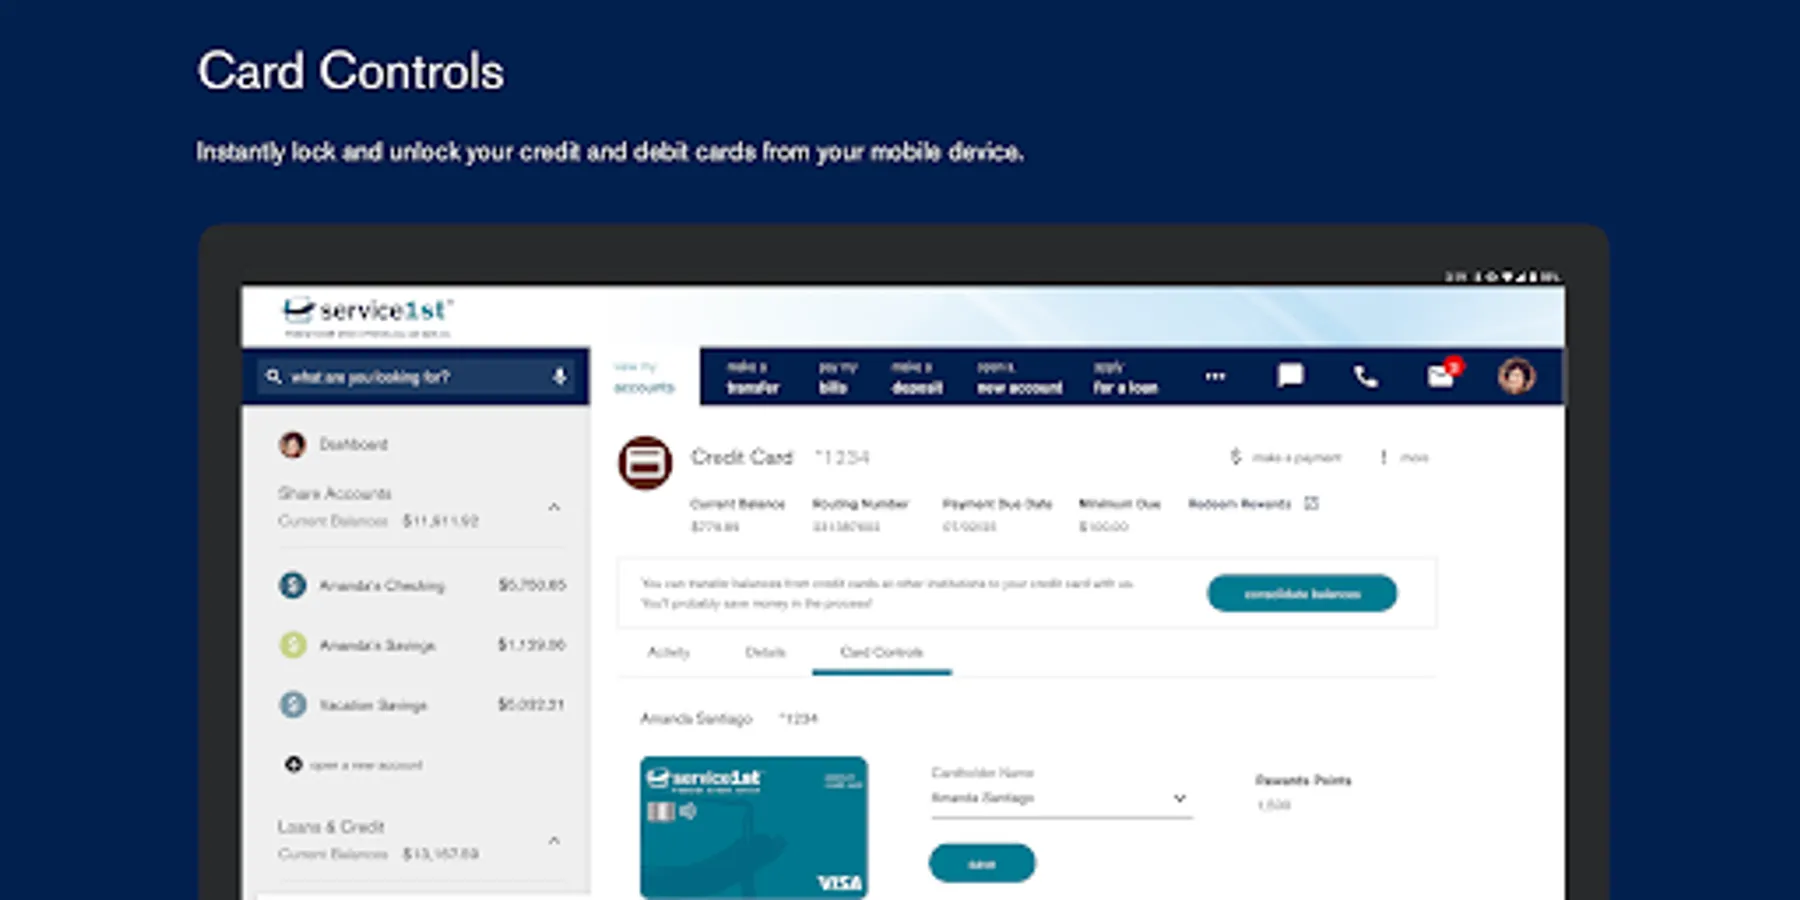Click the Credit Card account round icon
The height and width of the screenshot is (900, 1800).
(x=645, y=463)
